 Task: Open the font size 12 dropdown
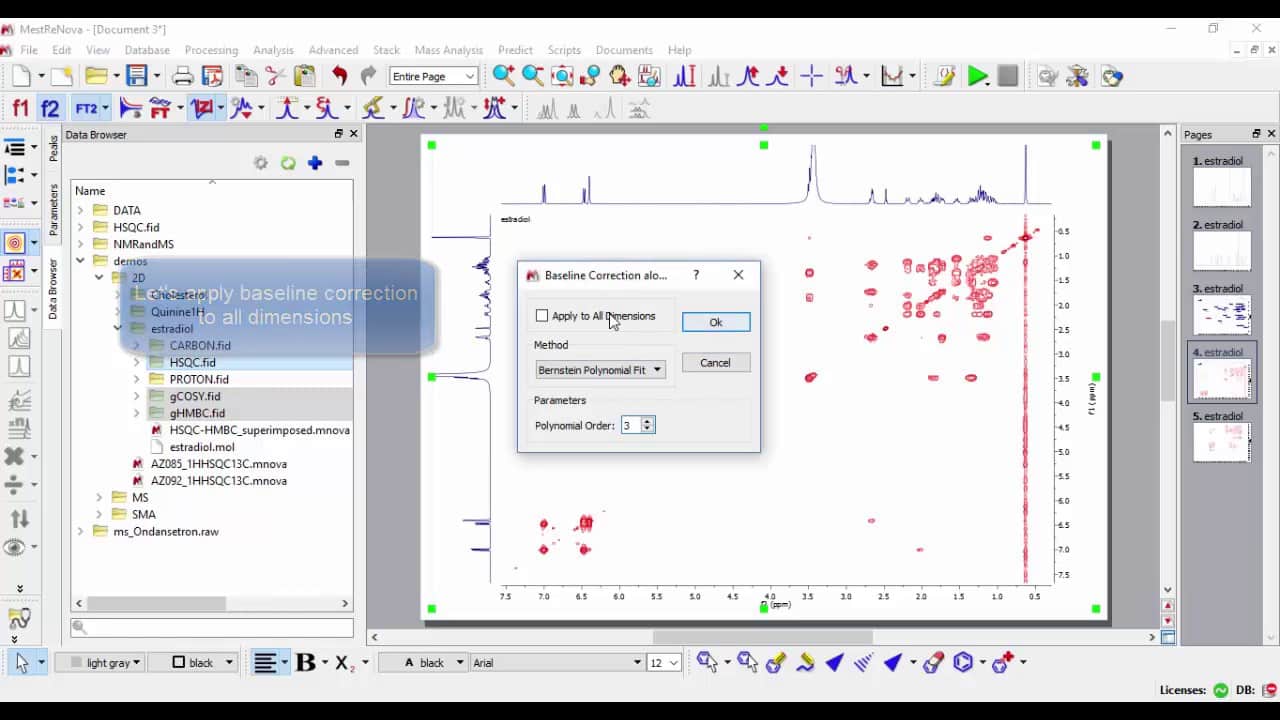(664, 662)
